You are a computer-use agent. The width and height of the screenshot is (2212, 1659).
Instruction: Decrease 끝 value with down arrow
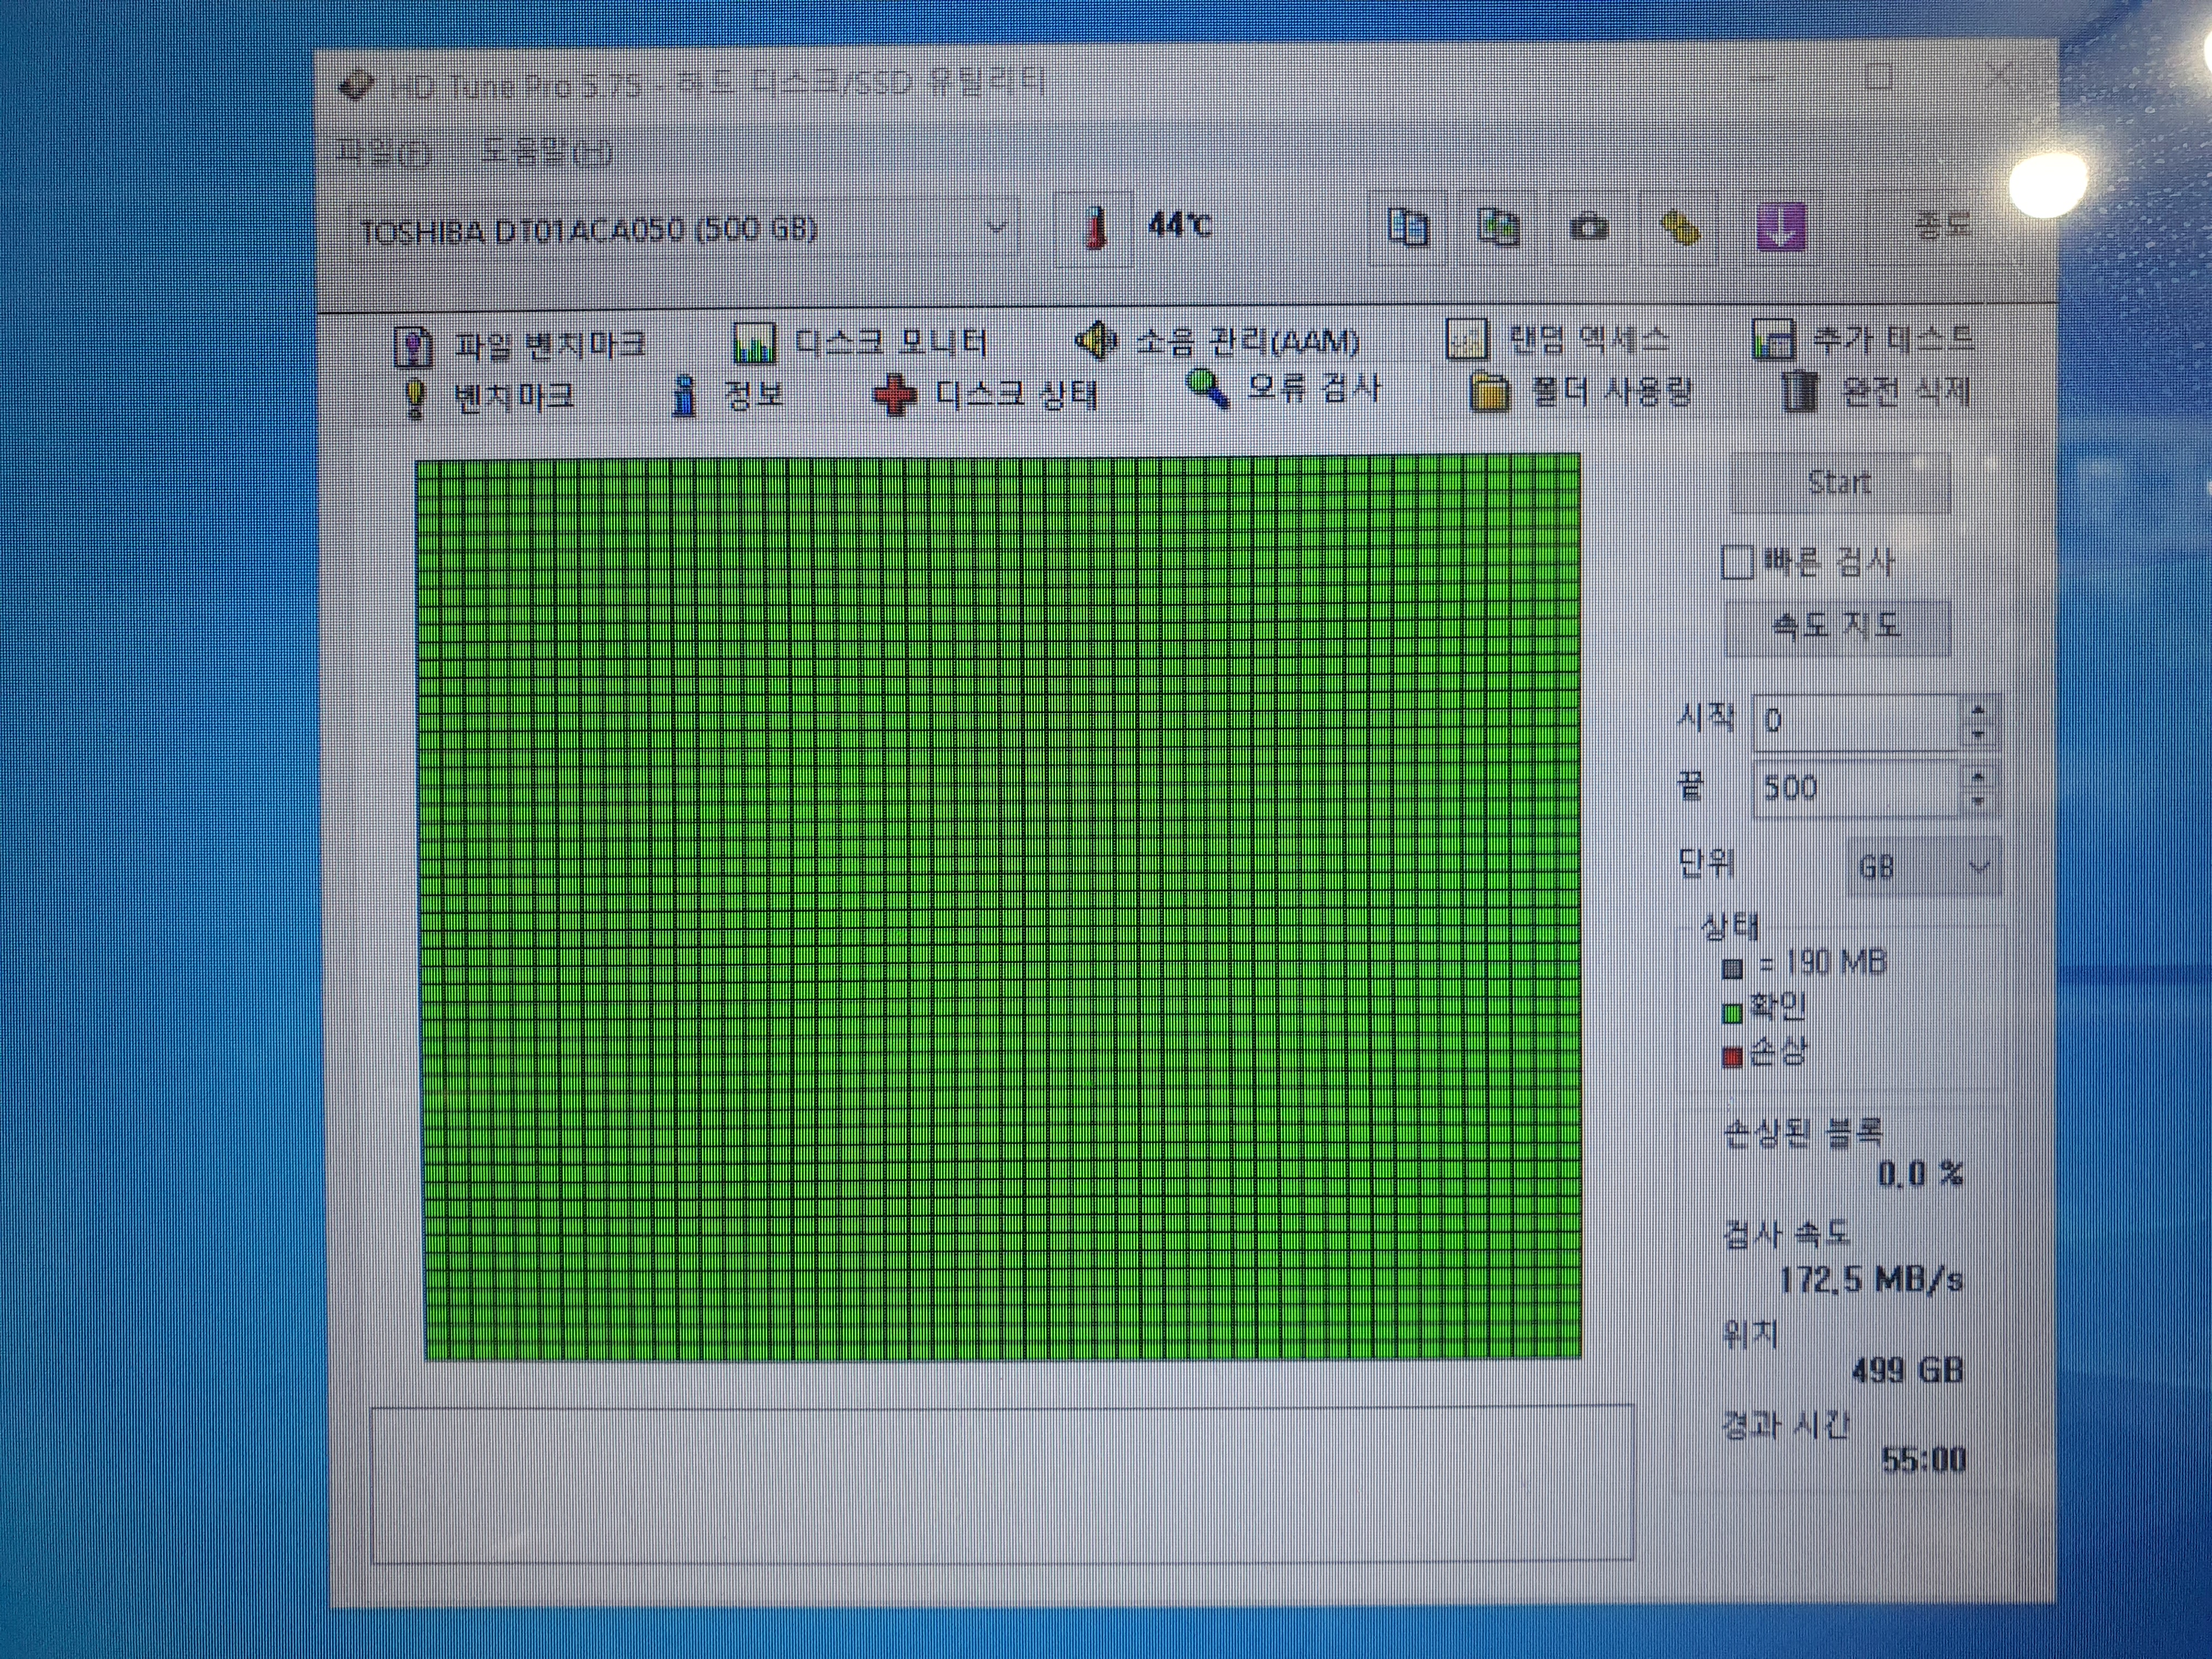[1977, 801]
